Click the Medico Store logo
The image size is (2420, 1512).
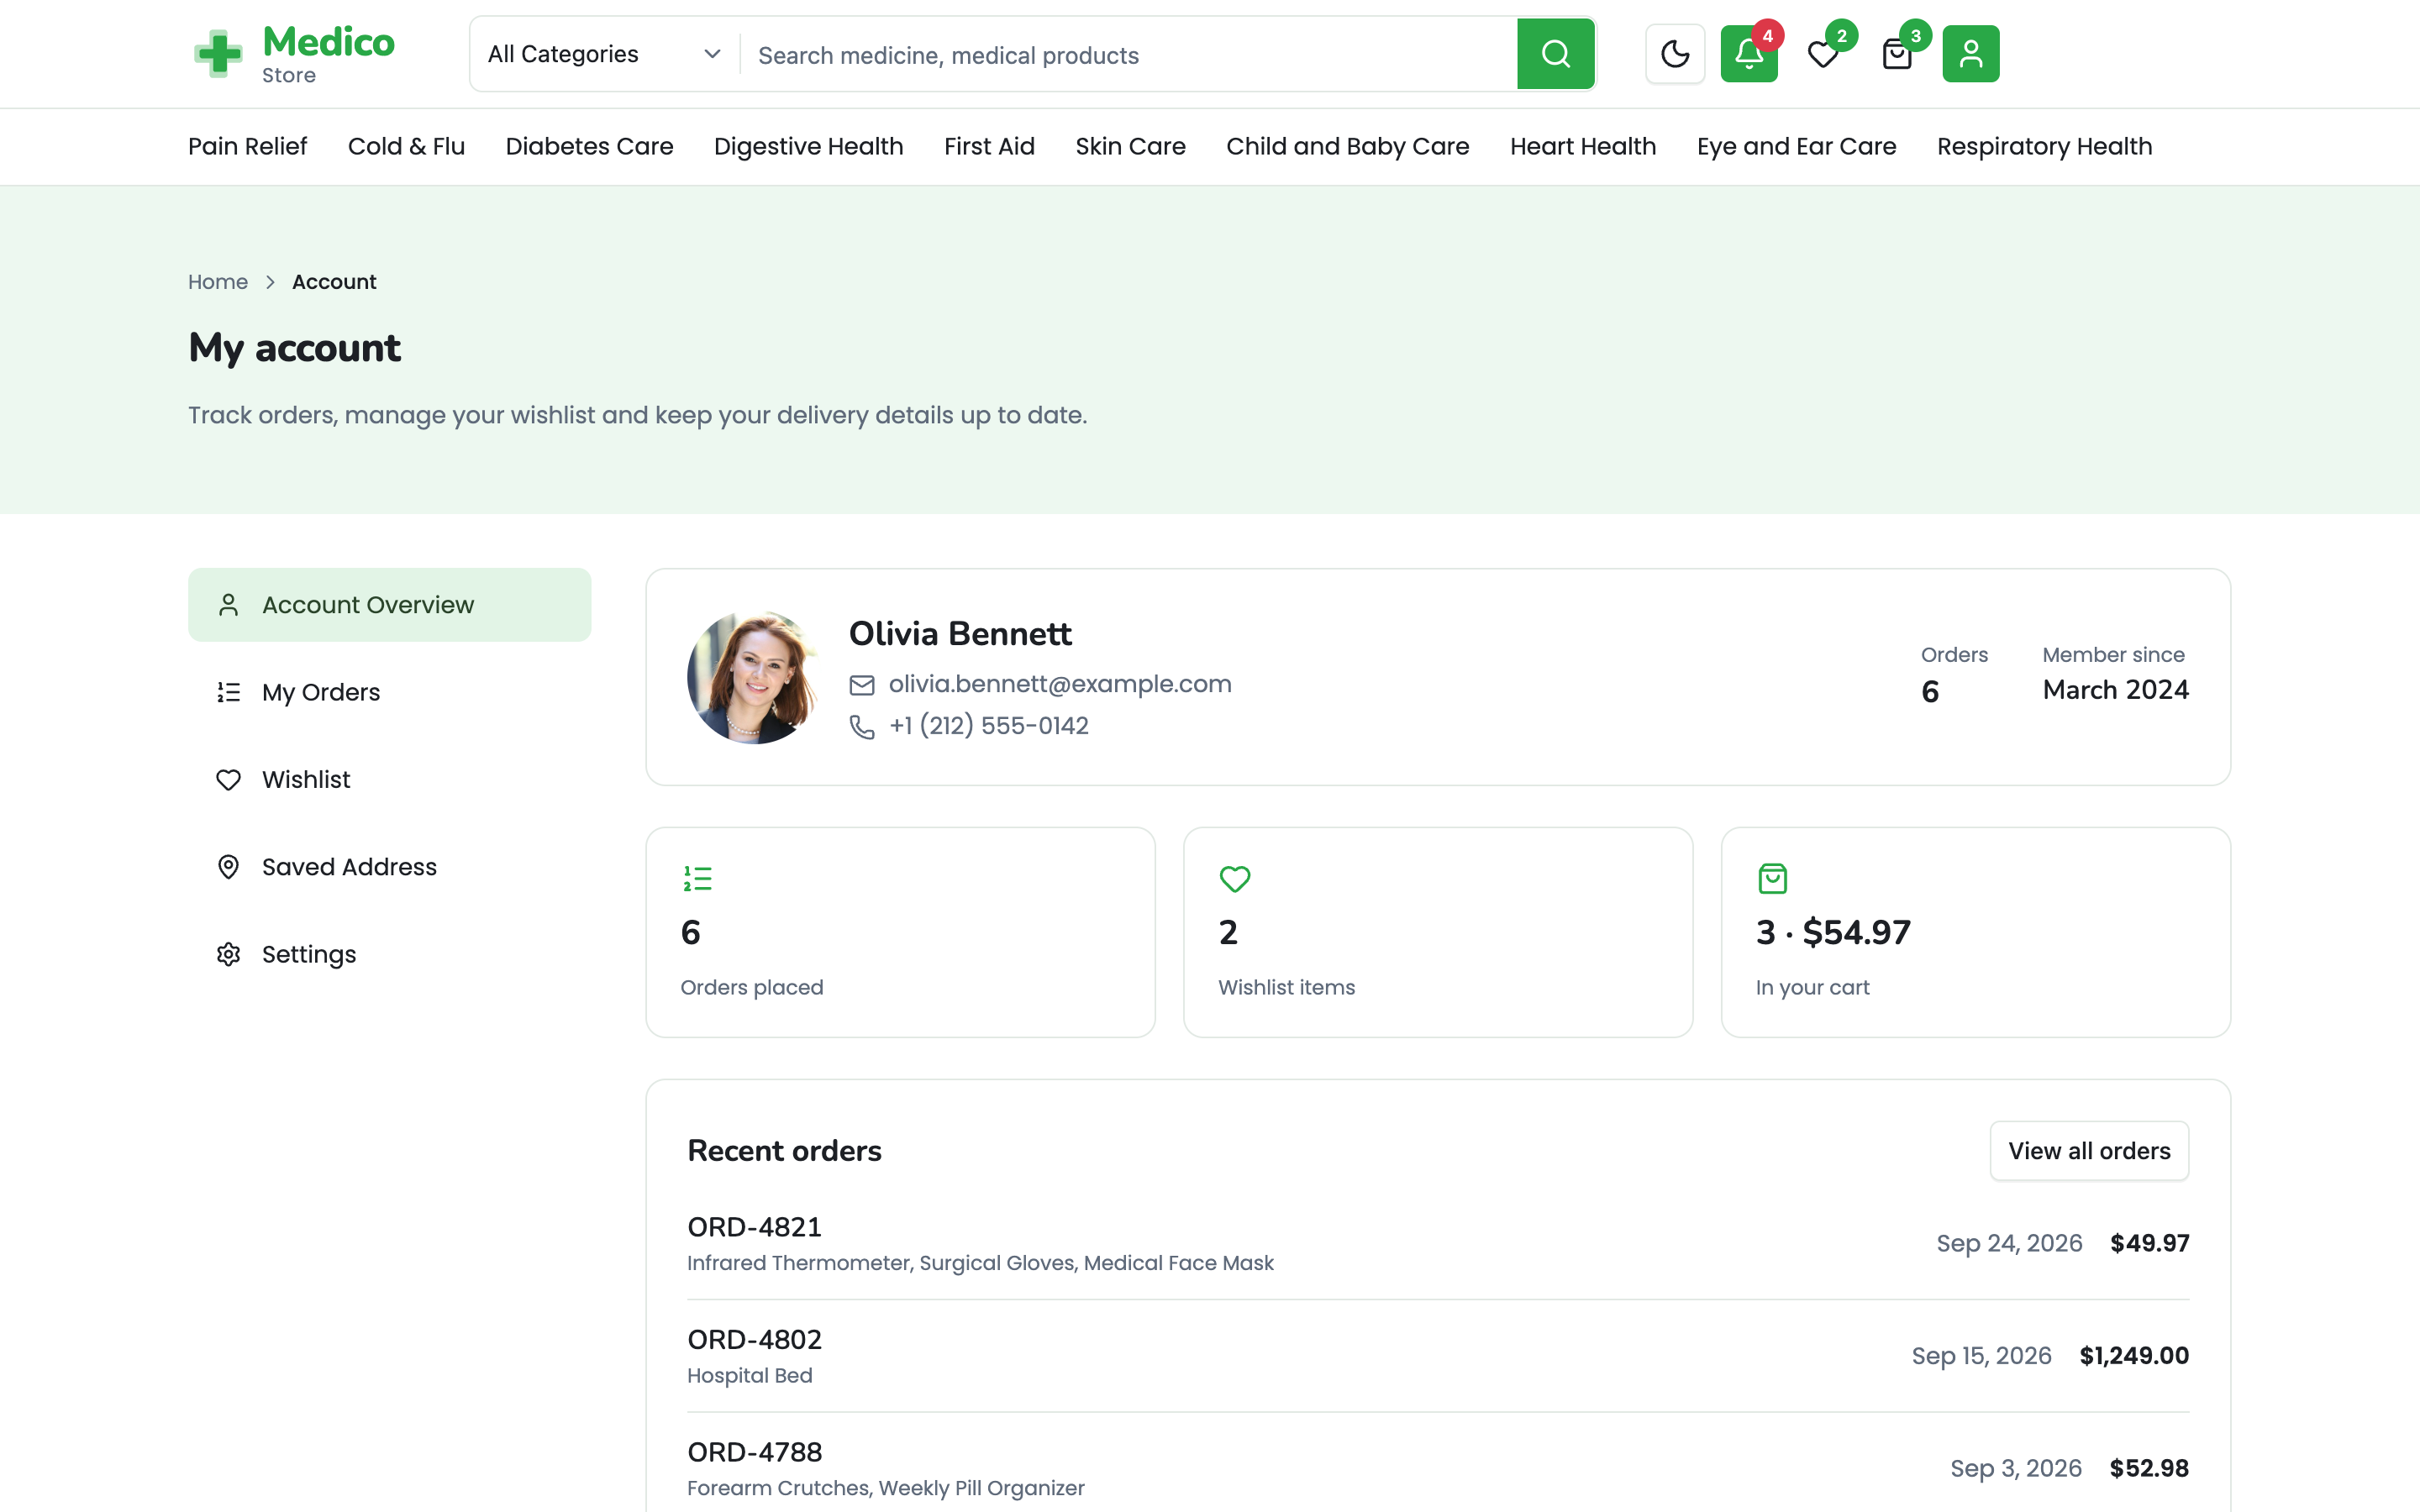(293, 54)
